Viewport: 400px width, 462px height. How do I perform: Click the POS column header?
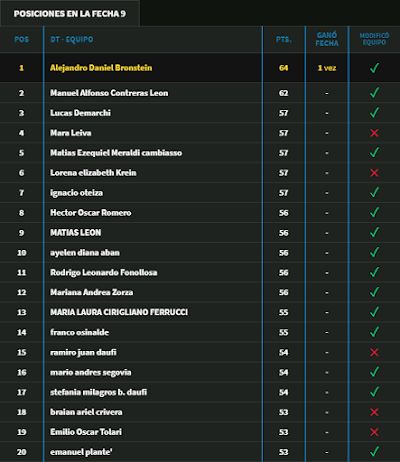pos(22,39)
